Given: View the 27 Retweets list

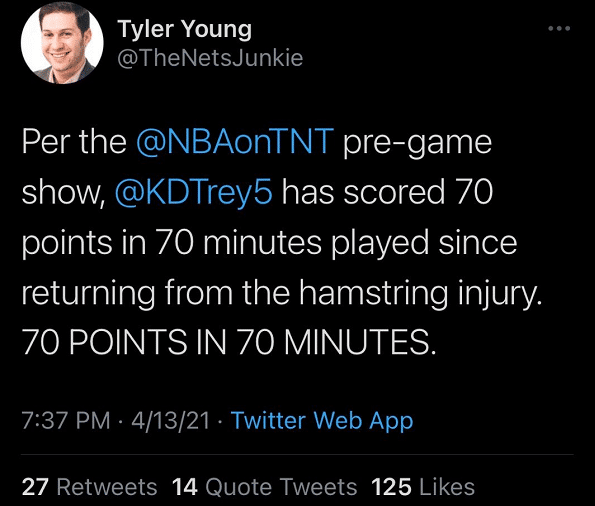Looking at the screenshot, I should 89,487.
